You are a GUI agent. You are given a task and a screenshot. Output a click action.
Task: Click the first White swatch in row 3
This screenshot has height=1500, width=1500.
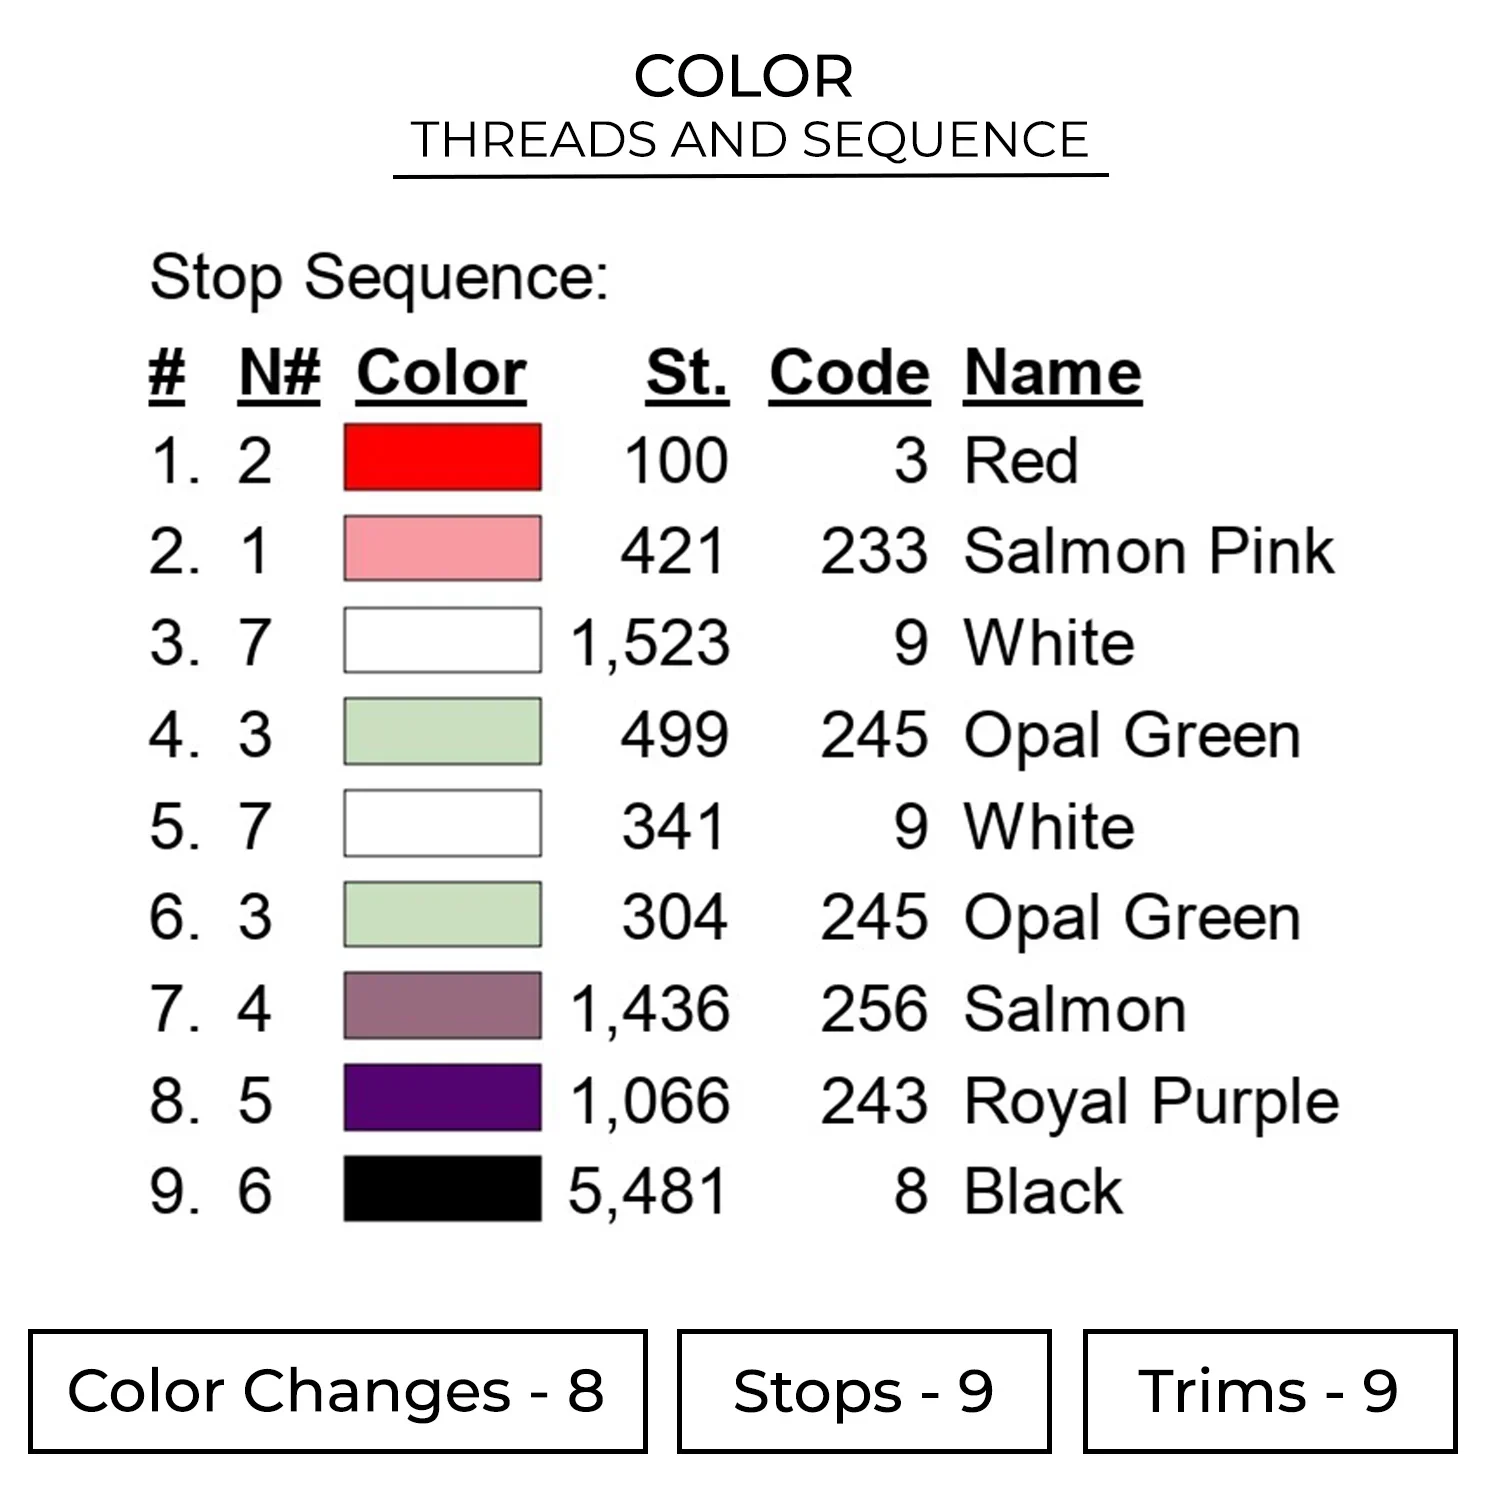tap(442, 640)
